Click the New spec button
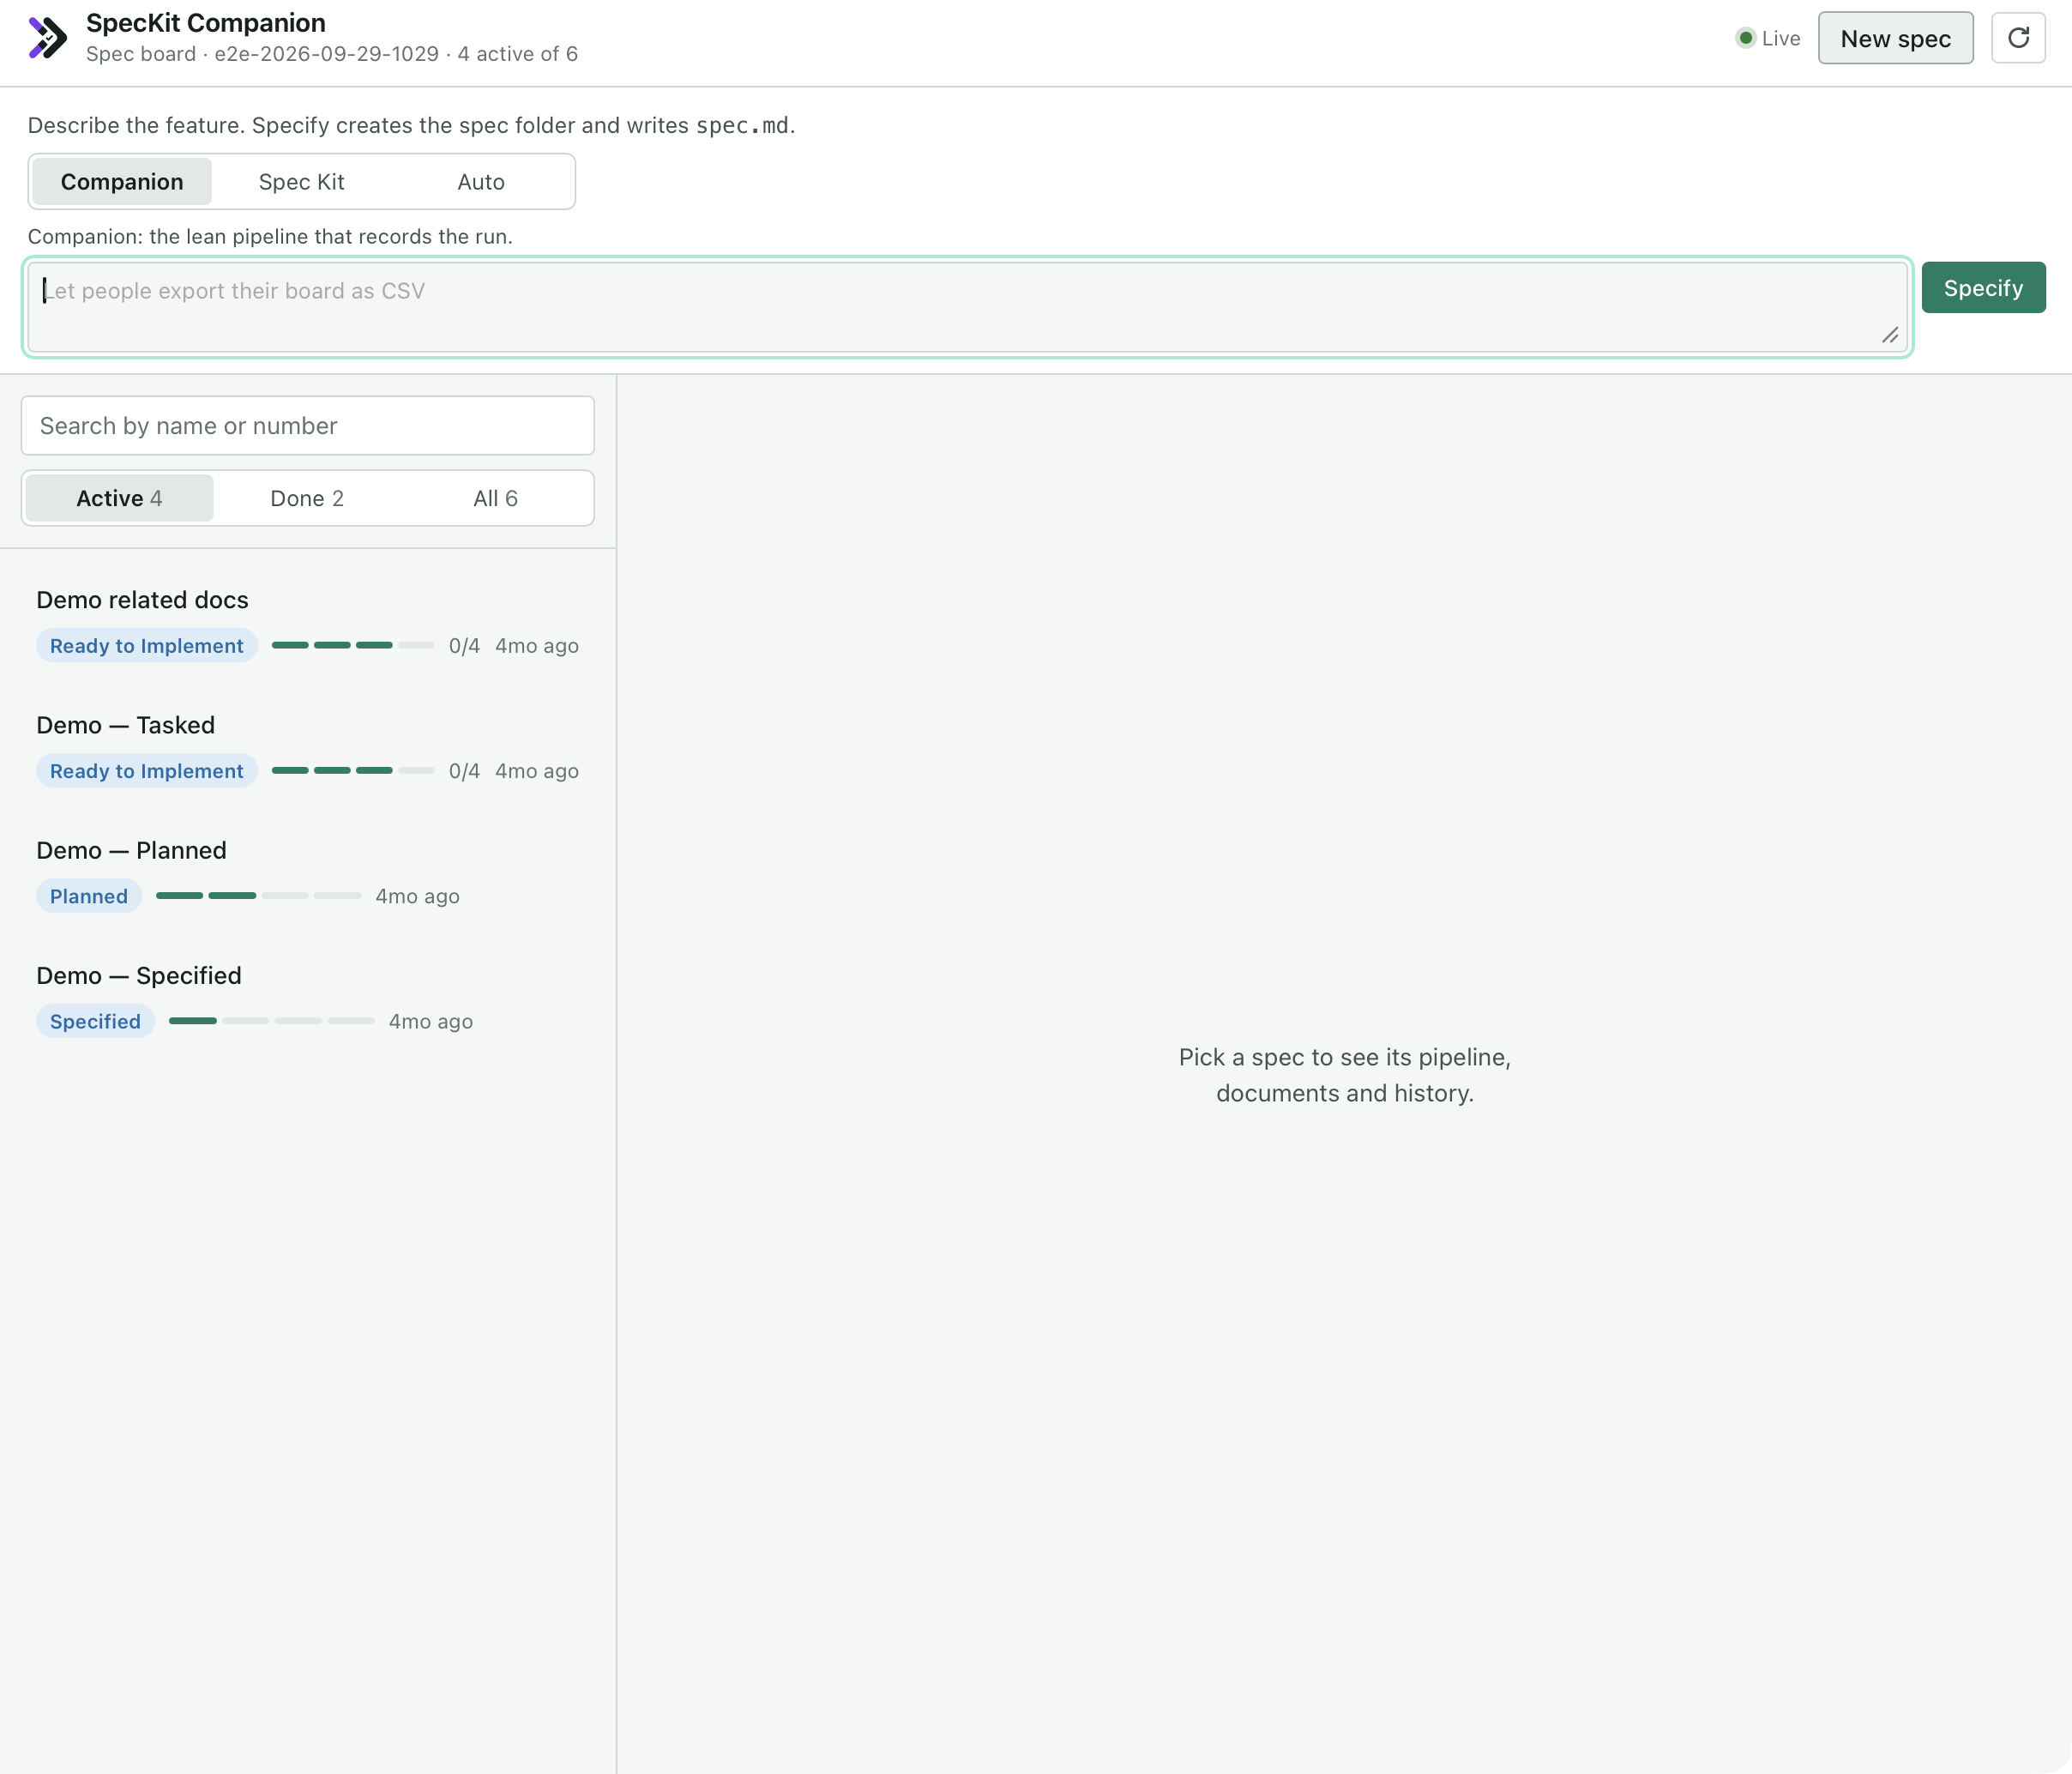Screen dimensions: 2072x1774 click(1895, 38)
